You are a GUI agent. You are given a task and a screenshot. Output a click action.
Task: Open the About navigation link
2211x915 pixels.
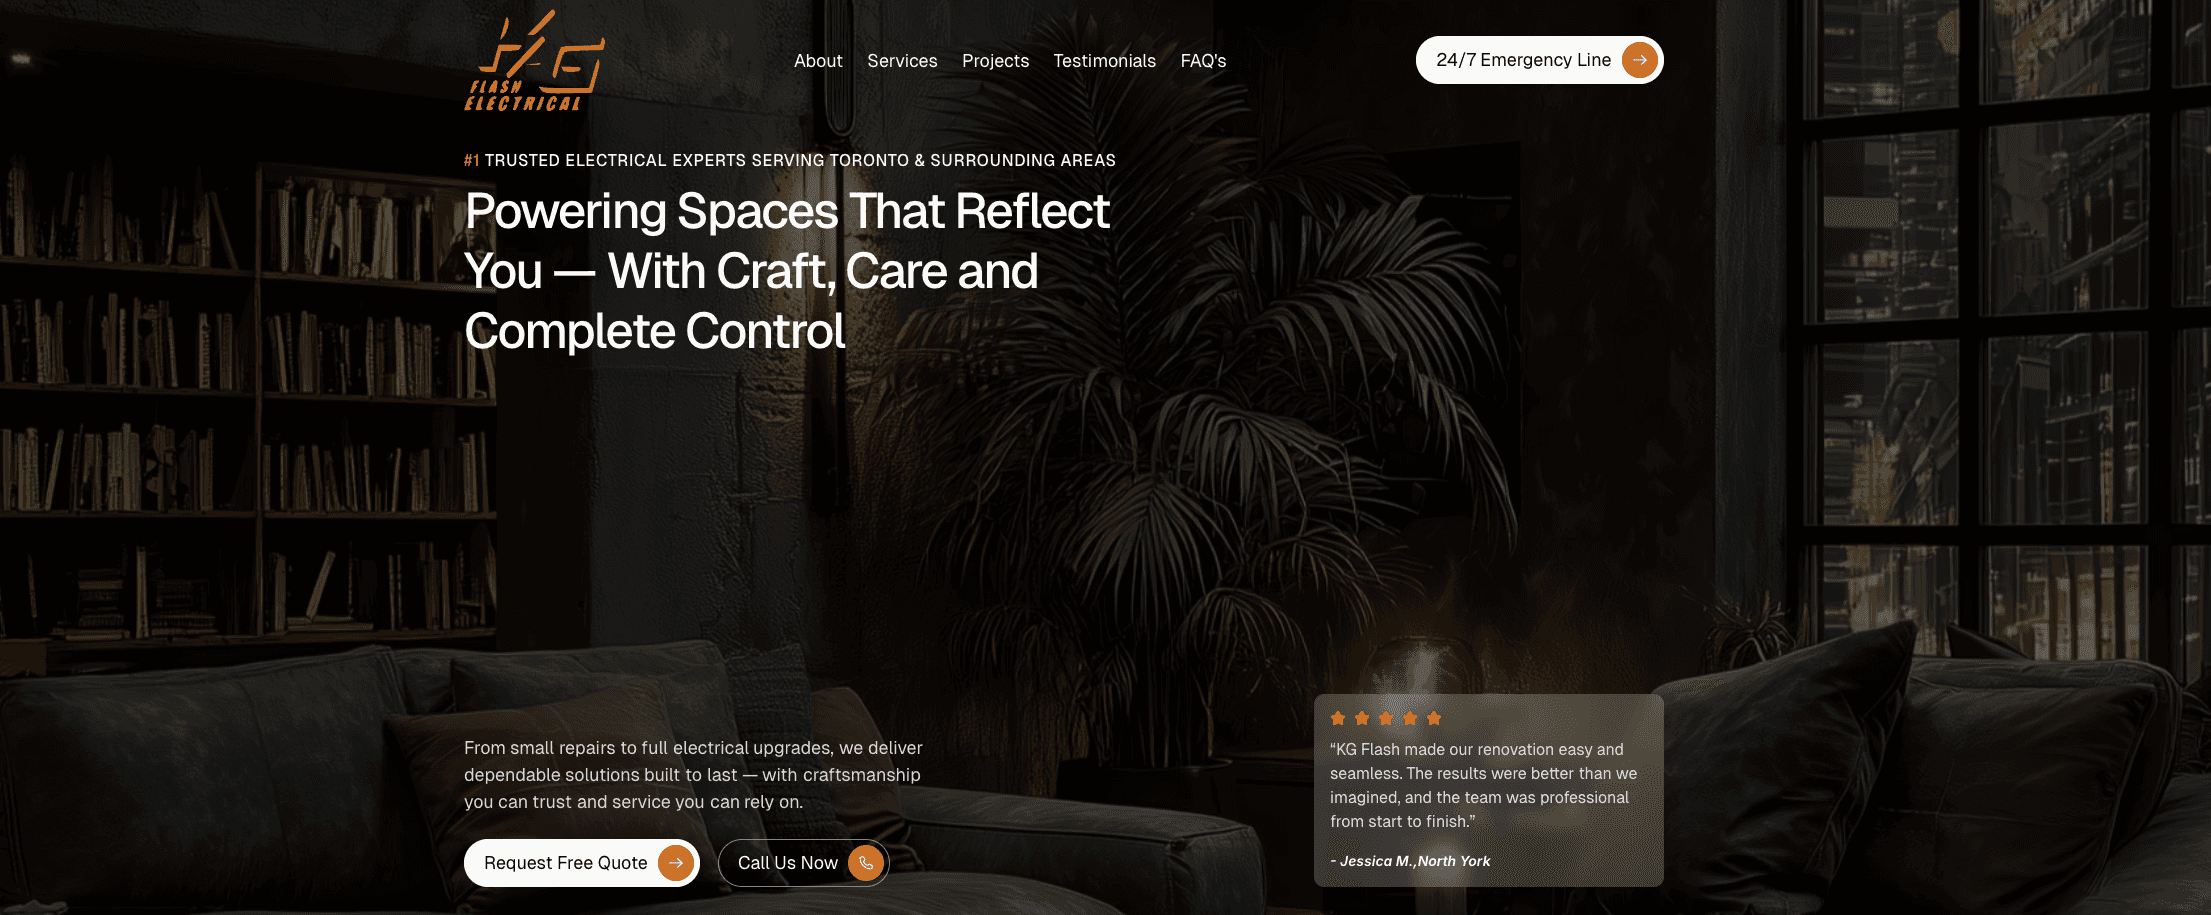point(818,61)
